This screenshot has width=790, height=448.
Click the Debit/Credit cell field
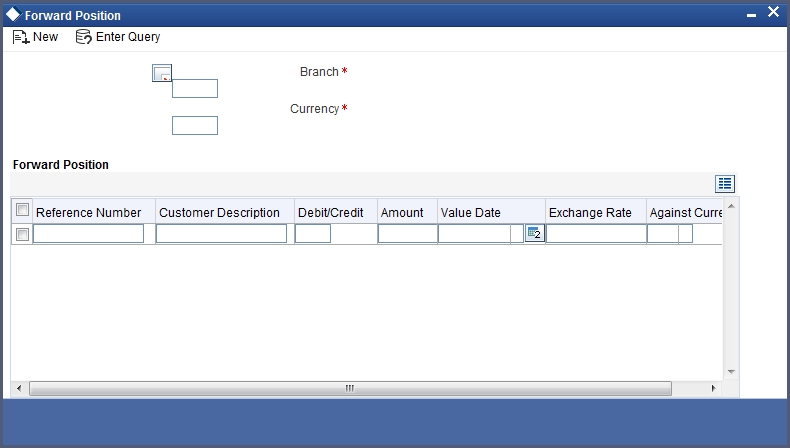click(313, 234)
